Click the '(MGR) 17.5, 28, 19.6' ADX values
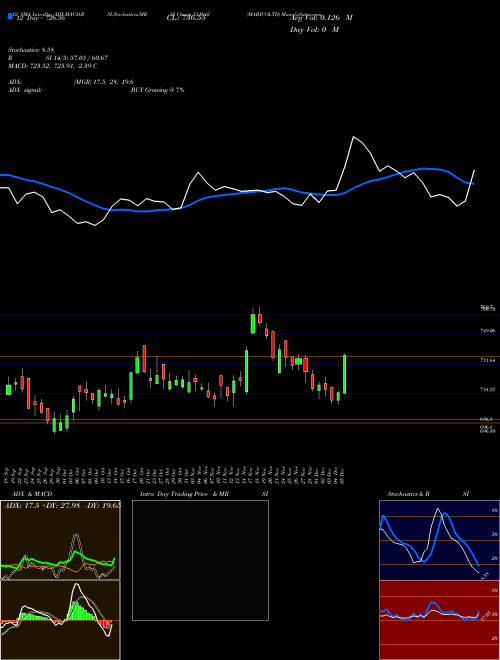Image resolution: width=500 pixels, height=660 pixels. [104, 82]
